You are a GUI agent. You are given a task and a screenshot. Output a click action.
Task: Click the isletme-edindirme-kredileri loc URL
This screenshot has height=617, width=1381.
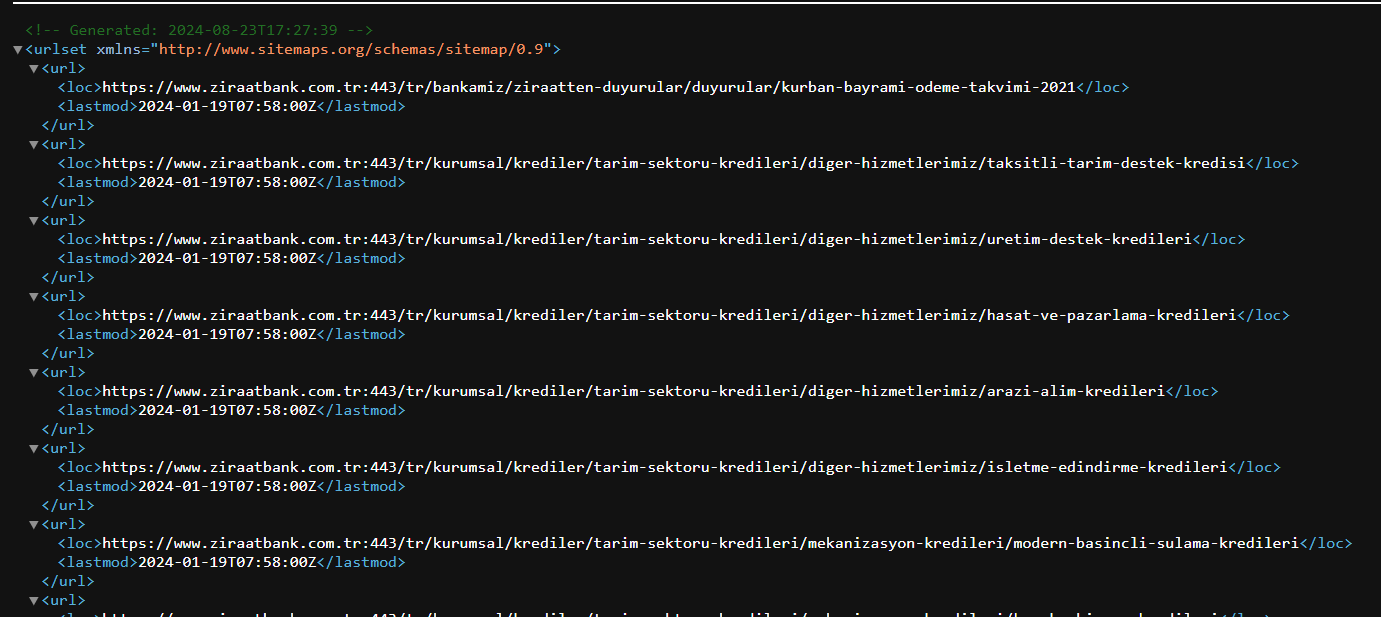click(x=665, y=467)
